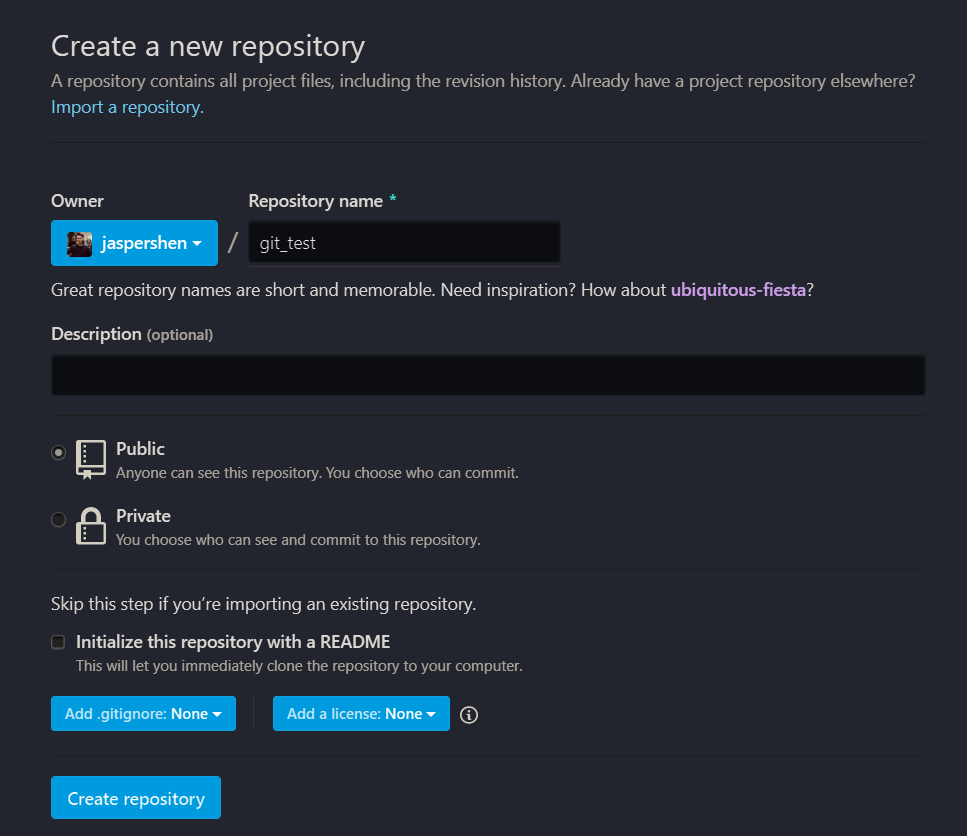Viewport: 967px width, 836px height.
Task: Click the info icon beside the license dropdown
Action: (468, 715)
